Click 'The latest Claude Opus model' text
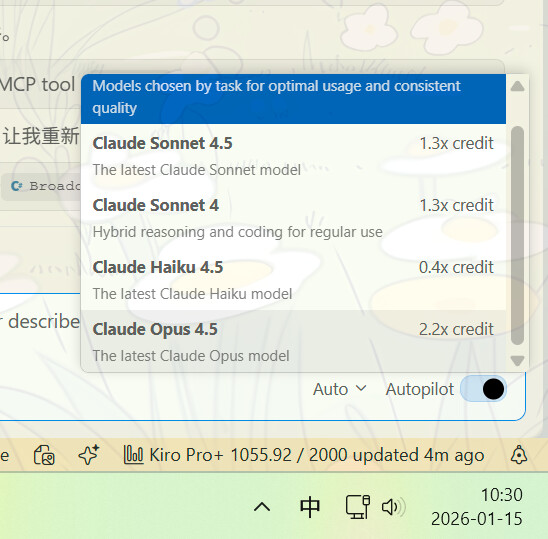The height and width of the screenshot is (539, 548). (191, 356)
